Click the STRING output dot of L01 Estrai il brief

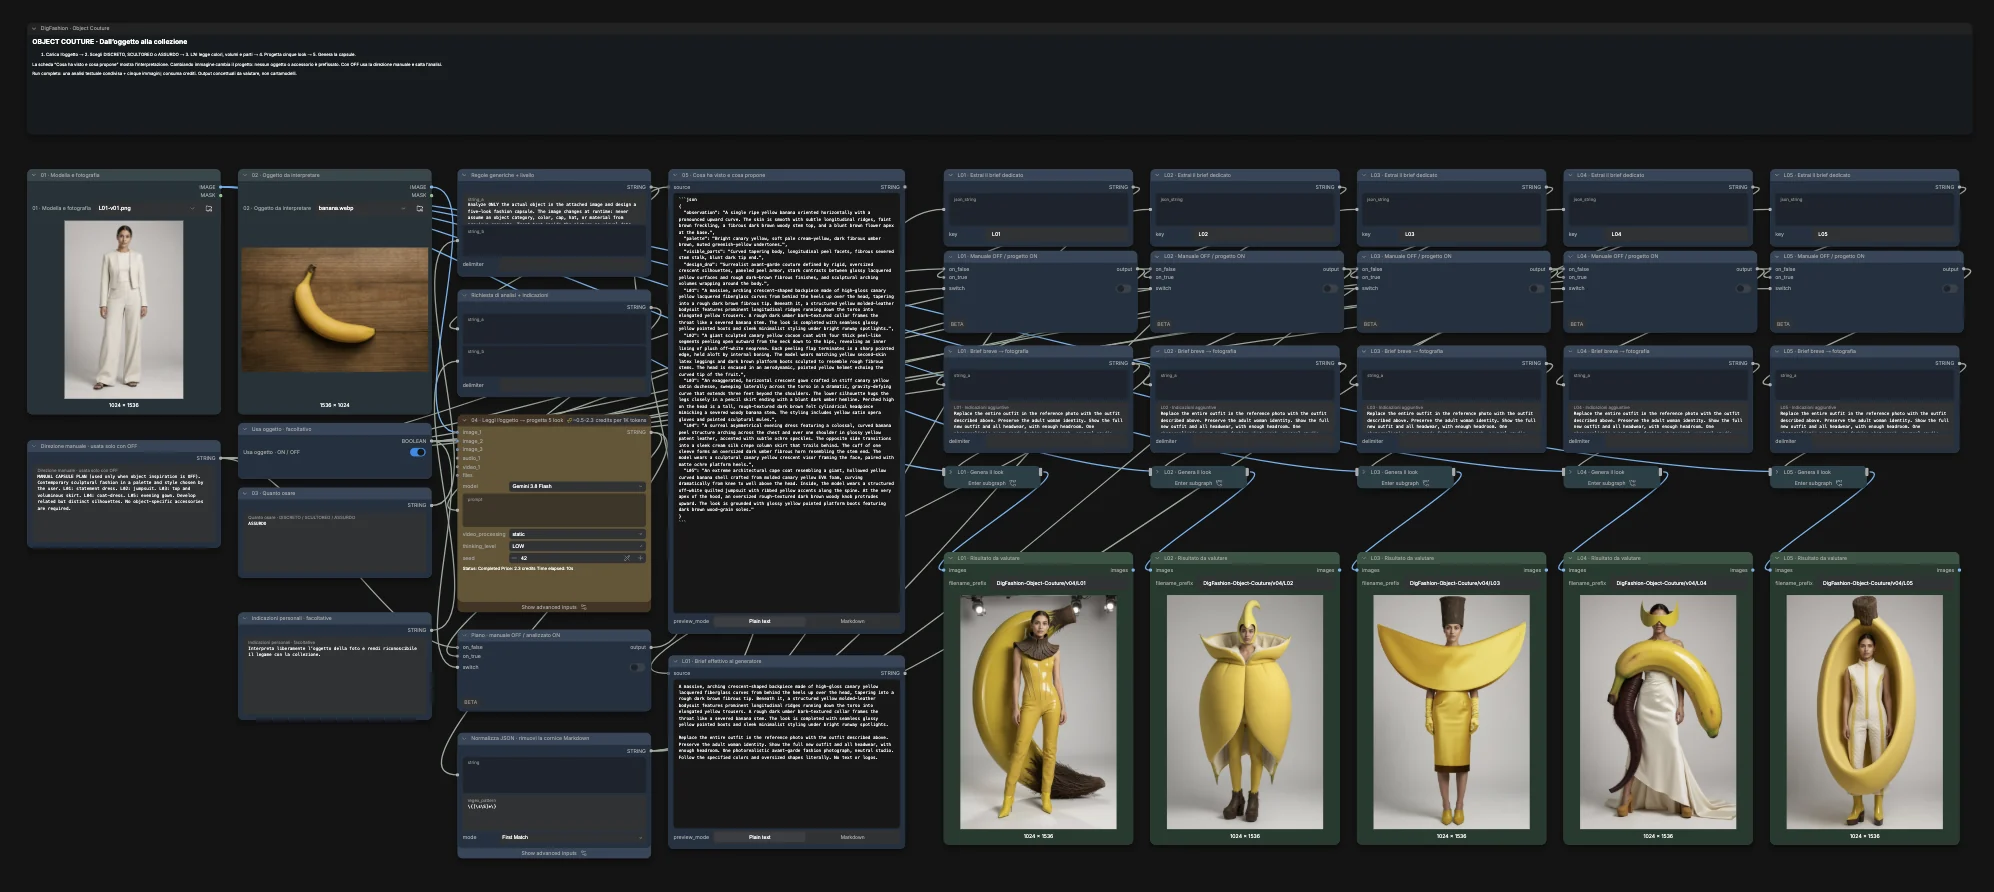point(1132,187)
